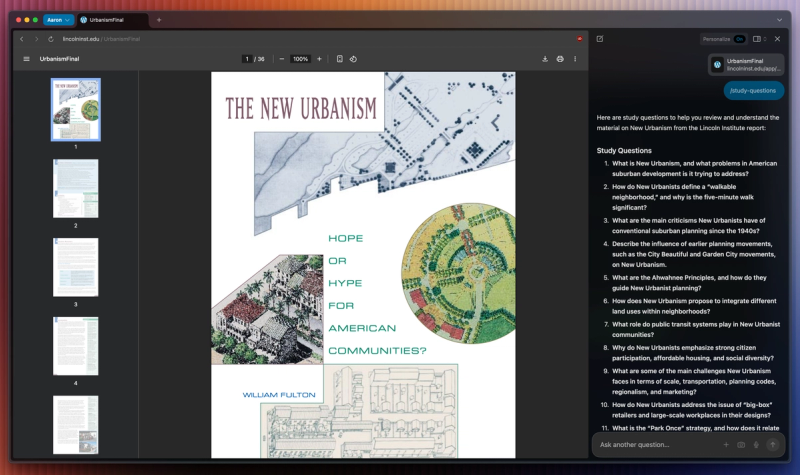
Task: Download the UrbanismFinal PDF
Action: [x=545, y=59]
